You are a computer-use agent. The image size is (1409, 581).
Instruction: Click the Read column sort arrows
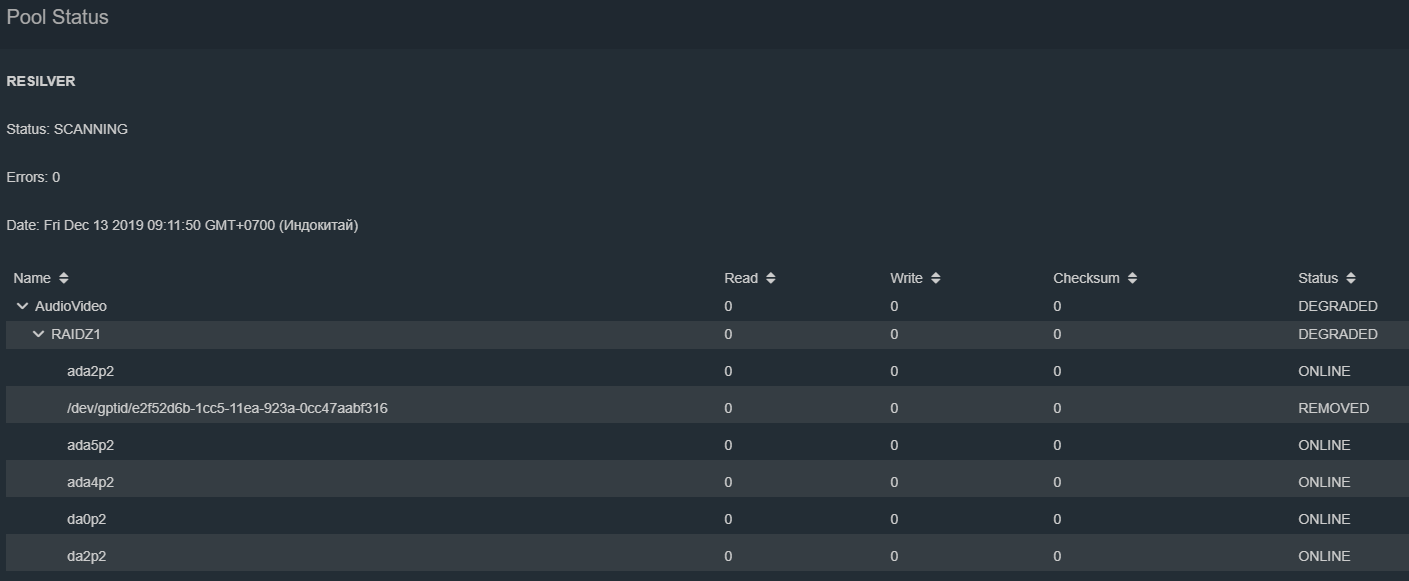click(x=771, y=278)
